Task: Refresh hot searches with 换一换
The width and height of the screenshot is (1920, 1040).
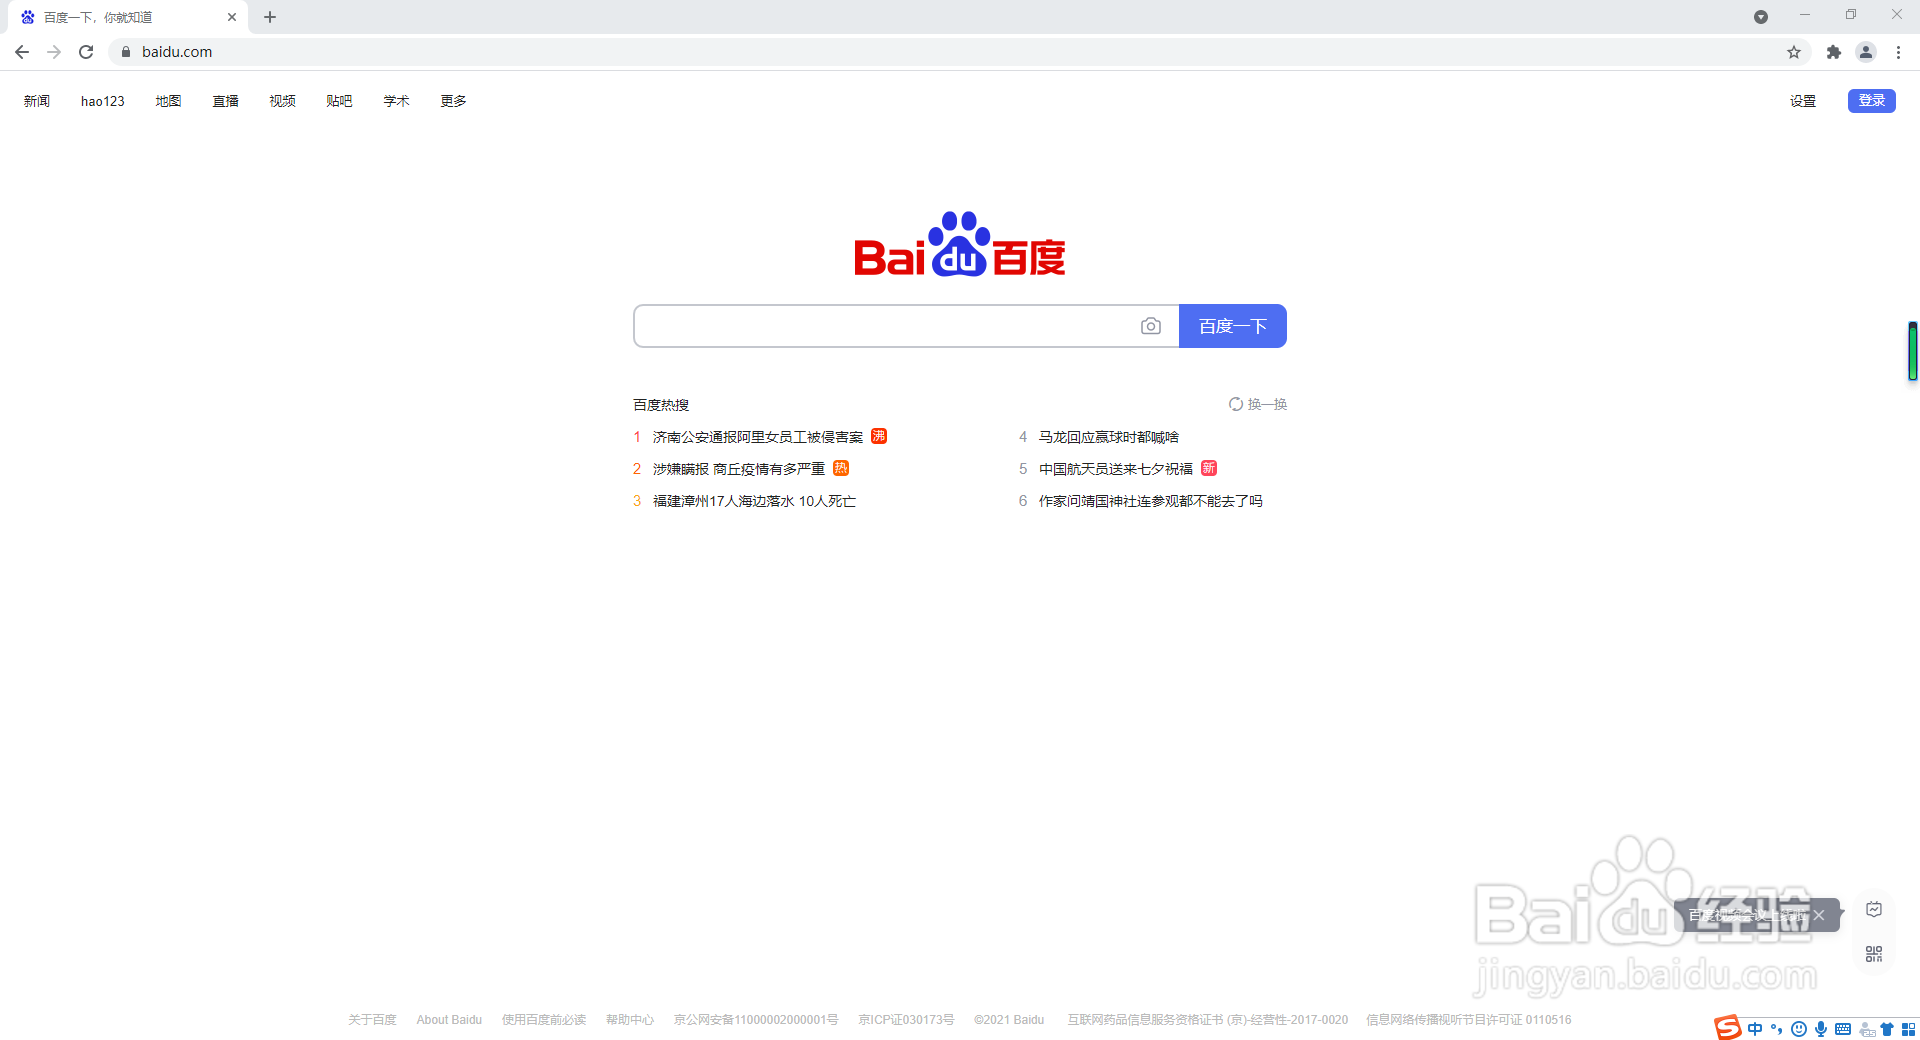Action: tap(1258, 404)
